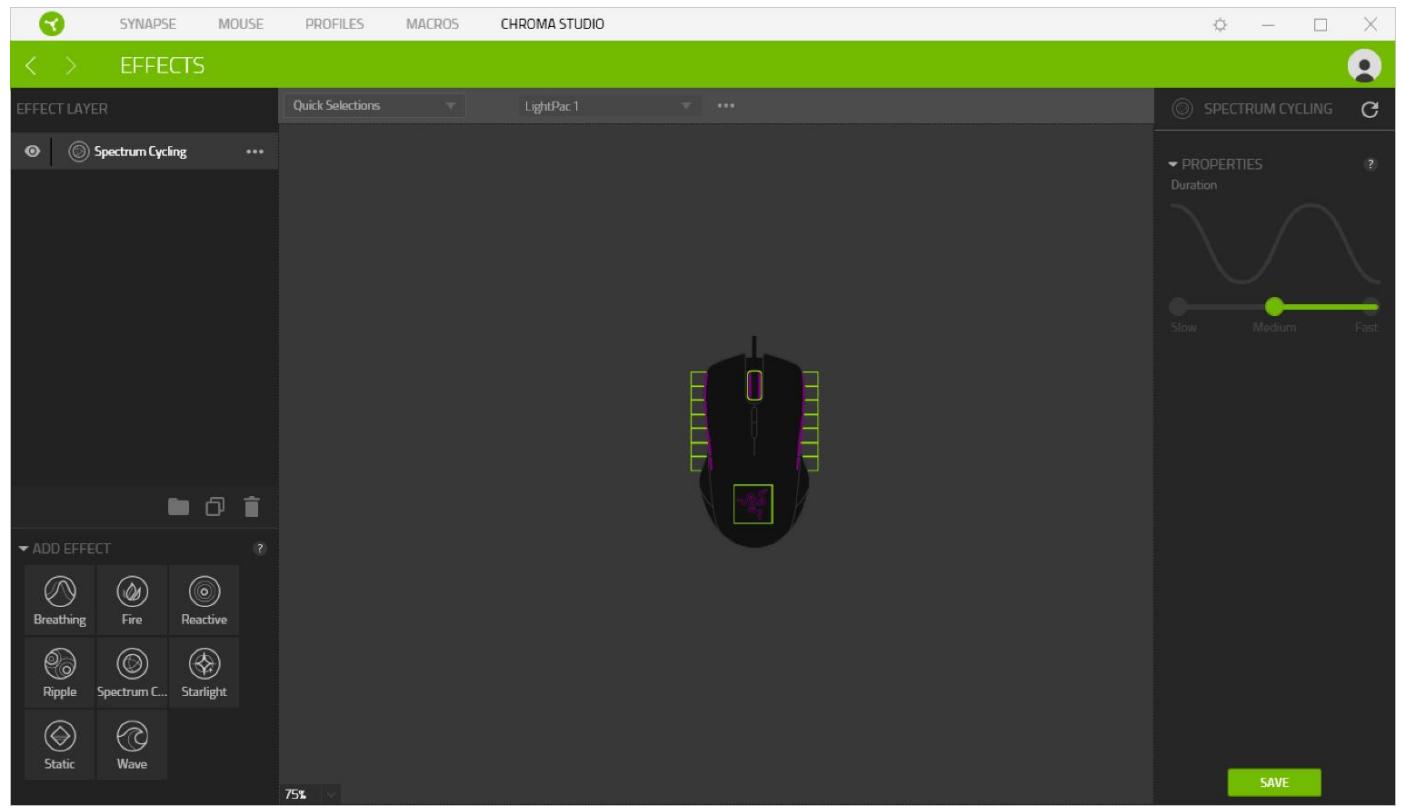Add the Ripple effect

[x=60, y=672]
